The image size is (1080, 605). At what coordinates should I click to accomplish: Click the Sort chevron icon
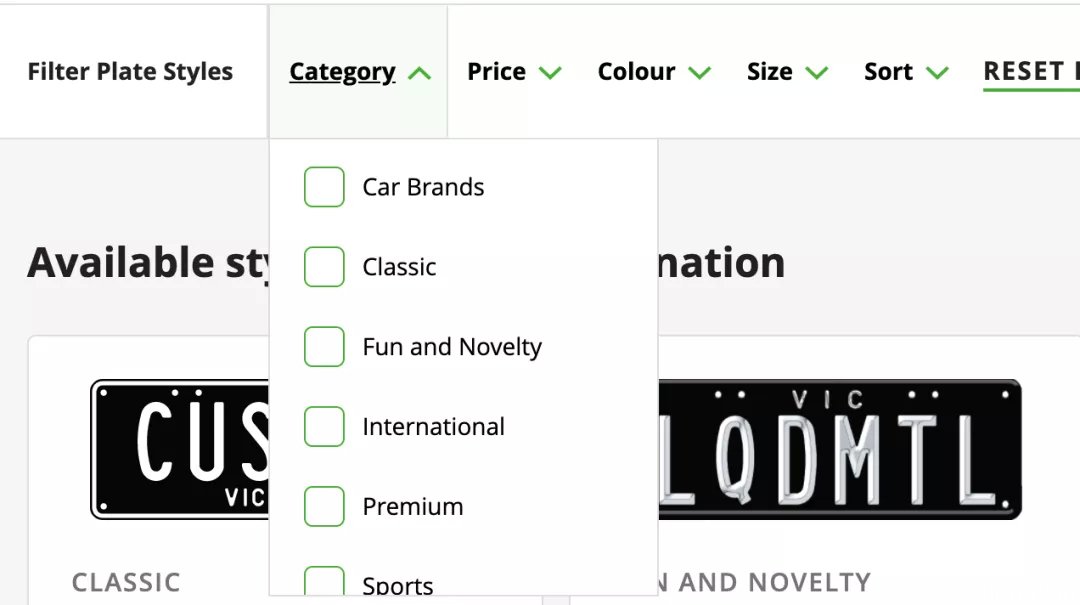point(937,72)
